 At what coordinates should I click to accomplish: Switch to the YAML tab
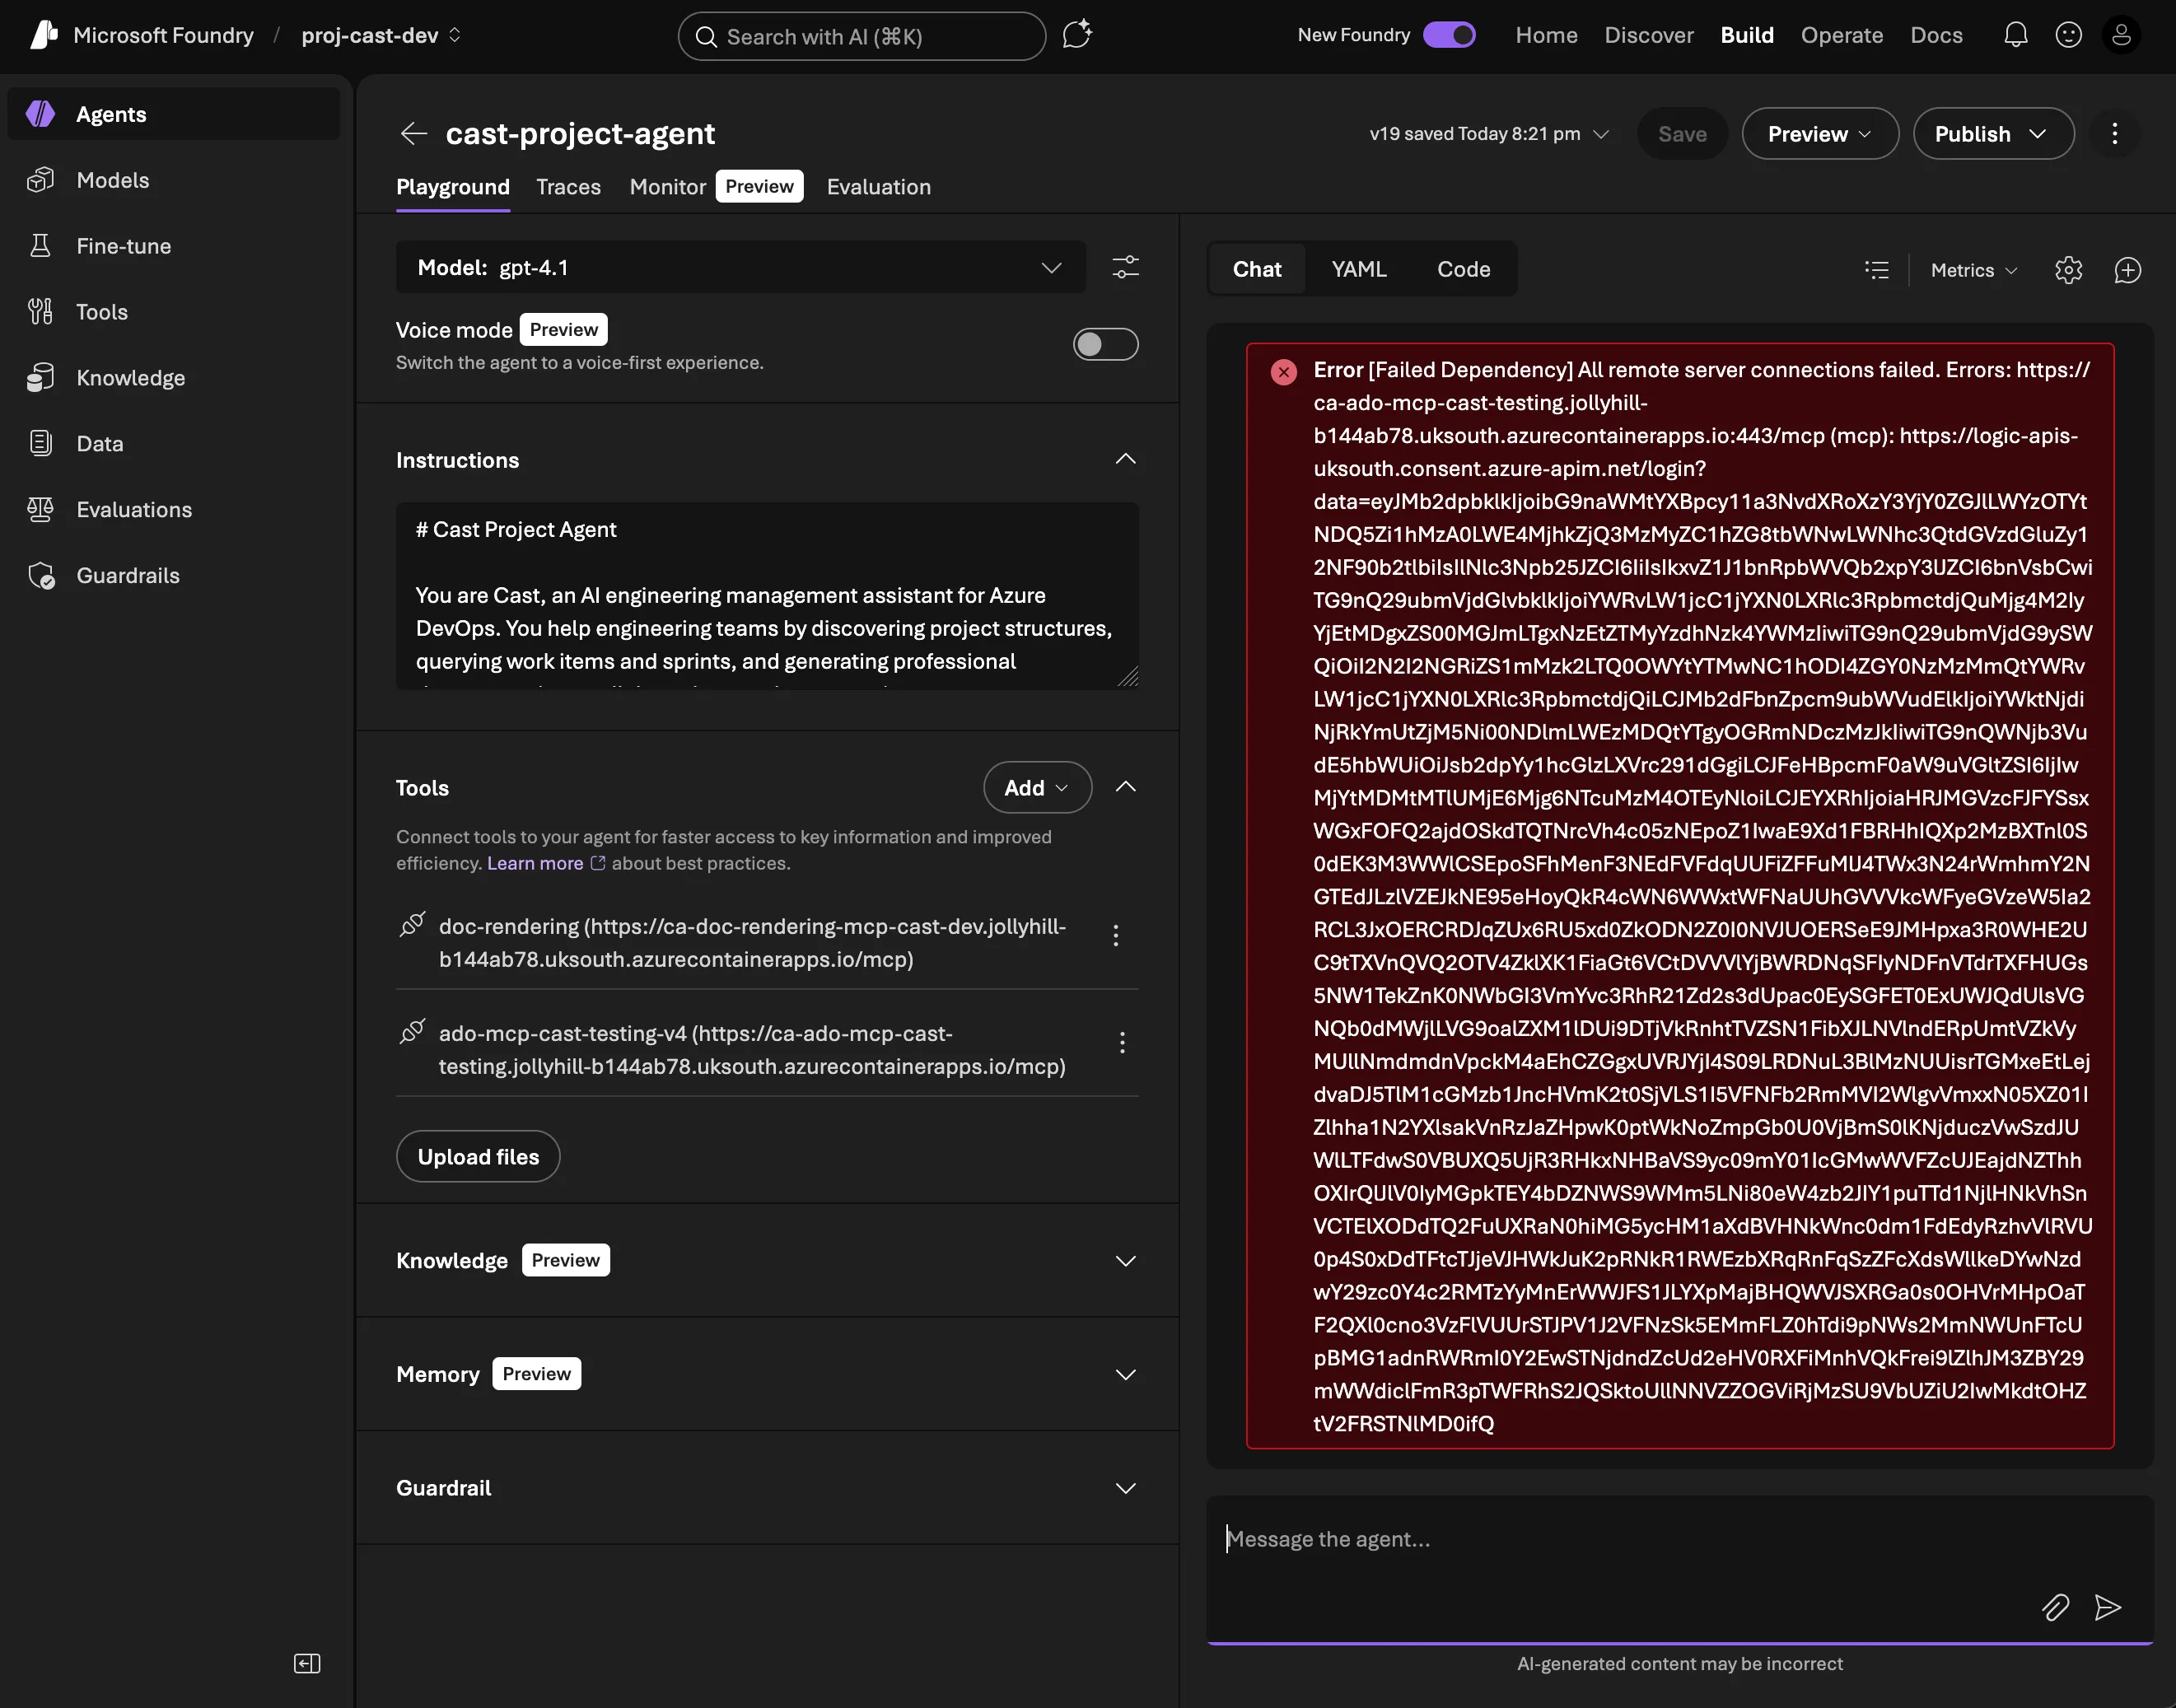coord(1359,268)
